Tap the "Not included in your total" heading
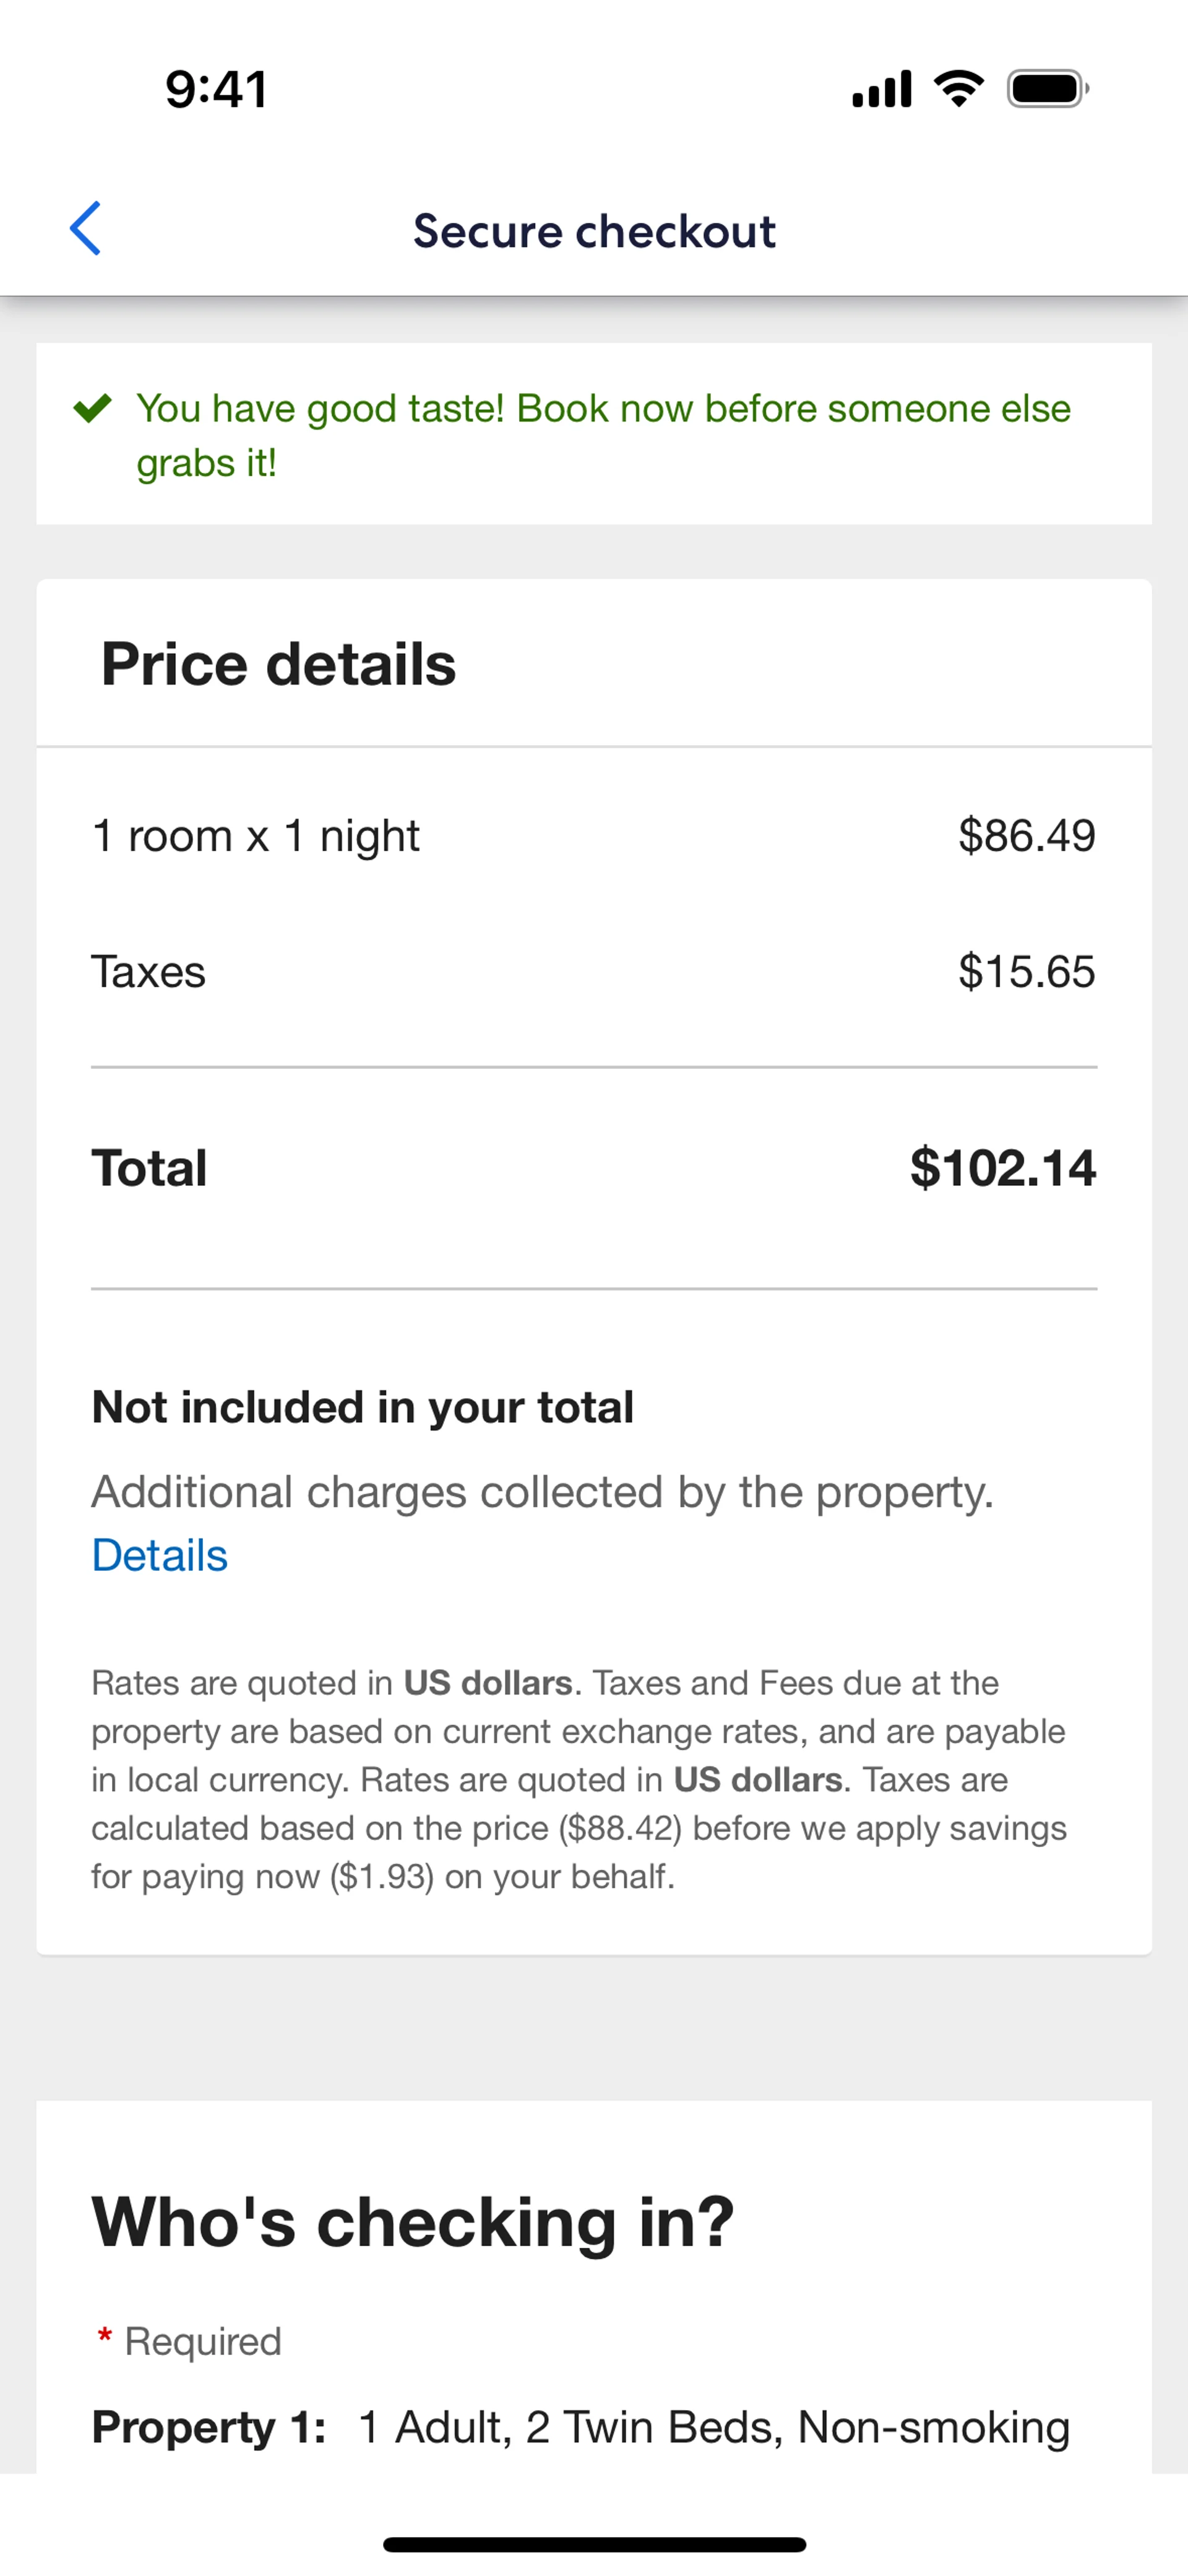This screenshot has width=1188, height=2576. 362,1407
